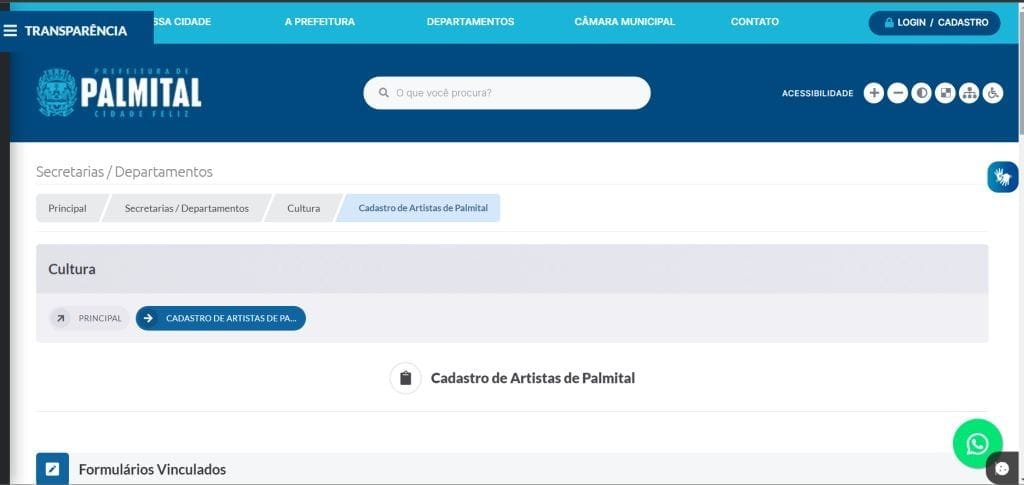Image resolution: width=1024 pixels, height=485 pixels.
Task: Open the sign language (Libras) widget
Action: point(1002,177)
